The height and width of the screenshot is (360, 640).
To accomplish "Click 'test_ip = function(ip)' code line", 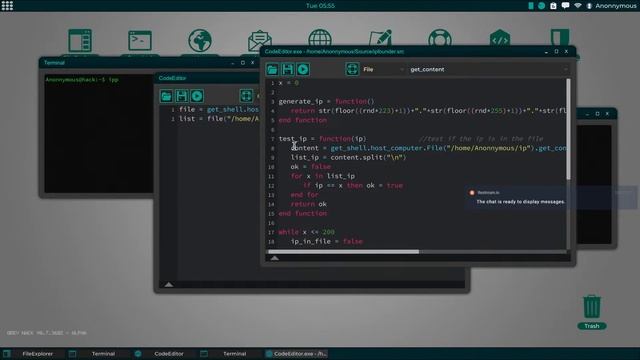I will (322, 139).
